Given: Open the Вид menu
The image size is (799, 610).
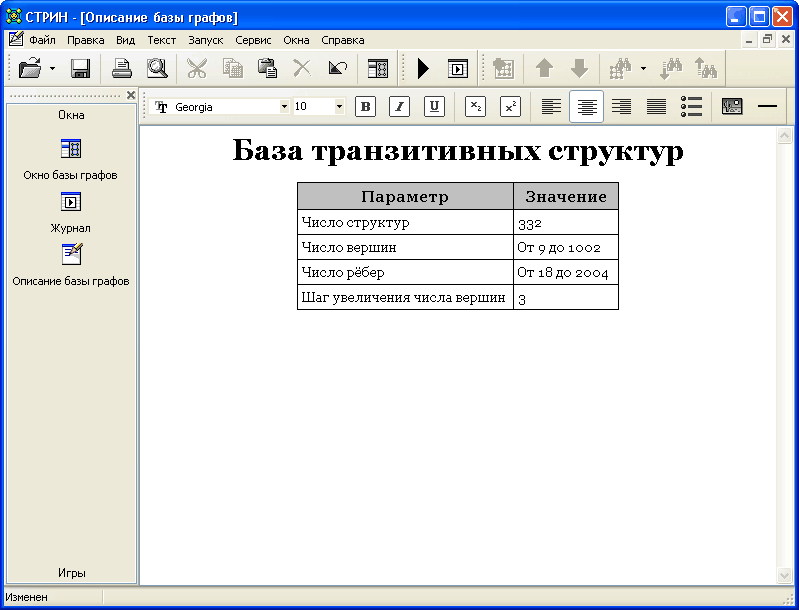Looking at the screenshot, I should pyautogui.click(x=125, y=40).
